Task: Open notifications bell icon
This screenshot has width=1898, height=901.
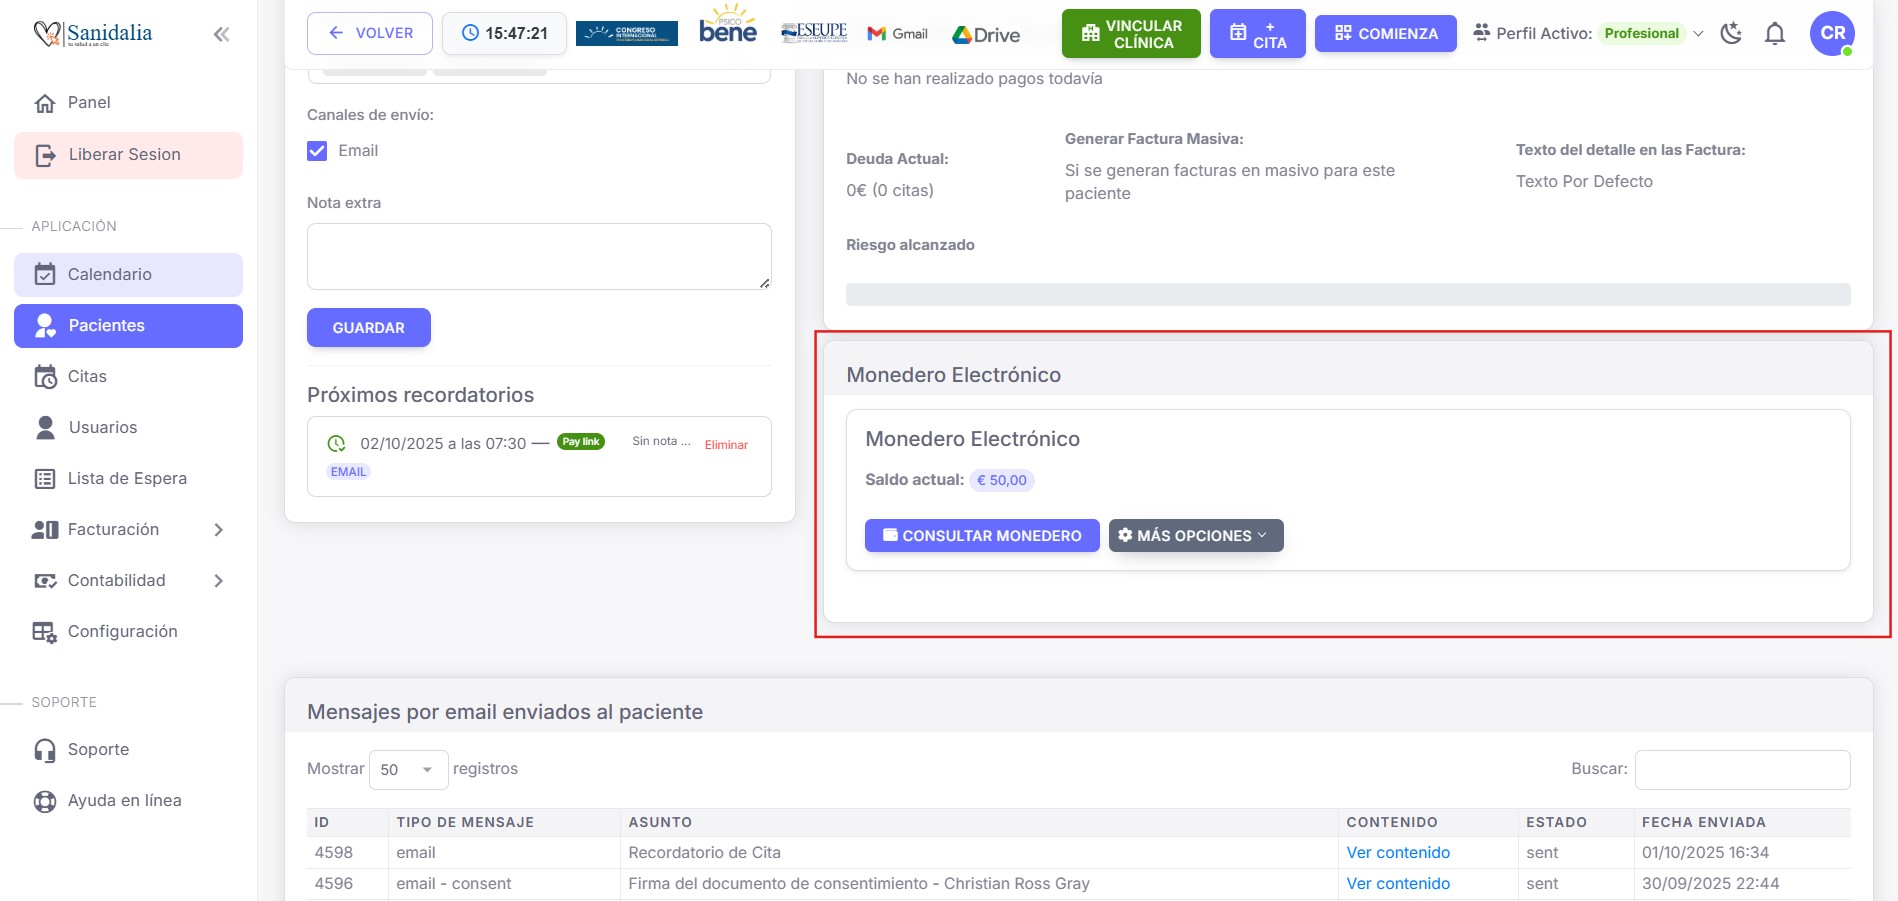Action: click(x=1775, y=34)
